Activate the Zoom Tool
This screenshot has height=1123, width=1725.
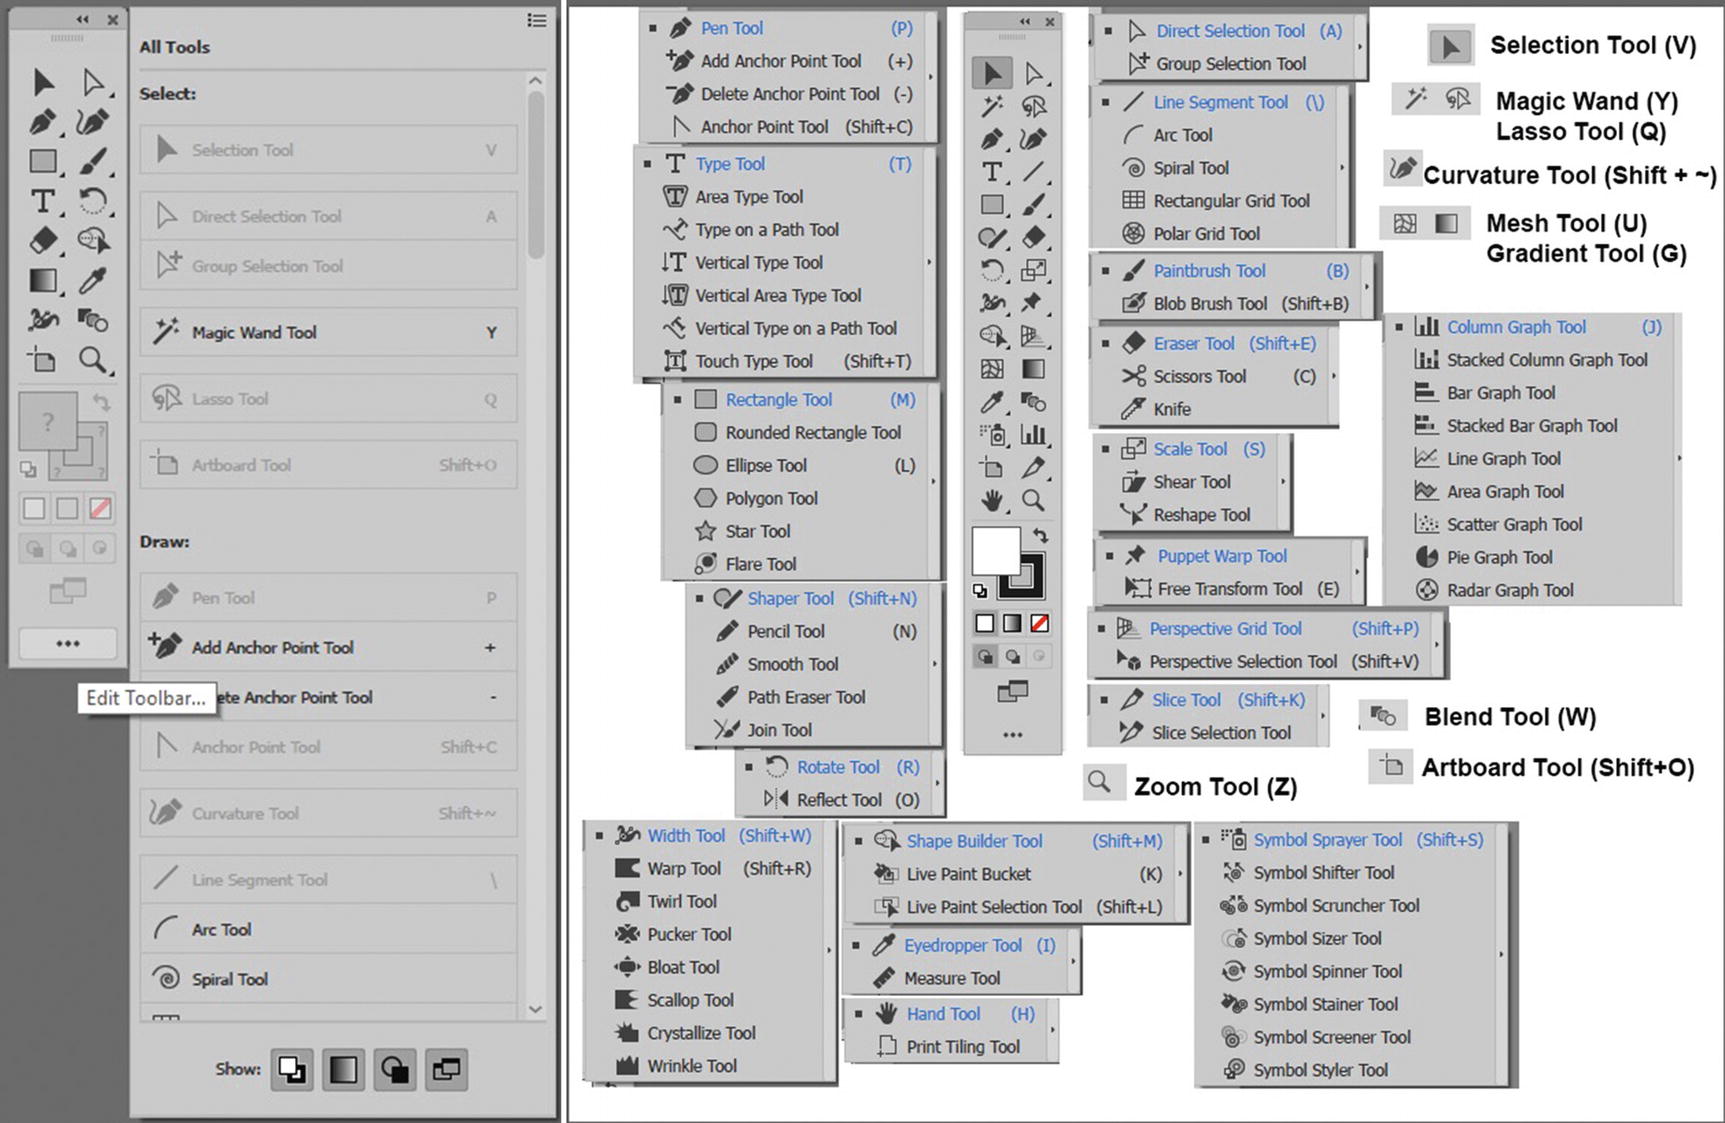(1103, 781)
